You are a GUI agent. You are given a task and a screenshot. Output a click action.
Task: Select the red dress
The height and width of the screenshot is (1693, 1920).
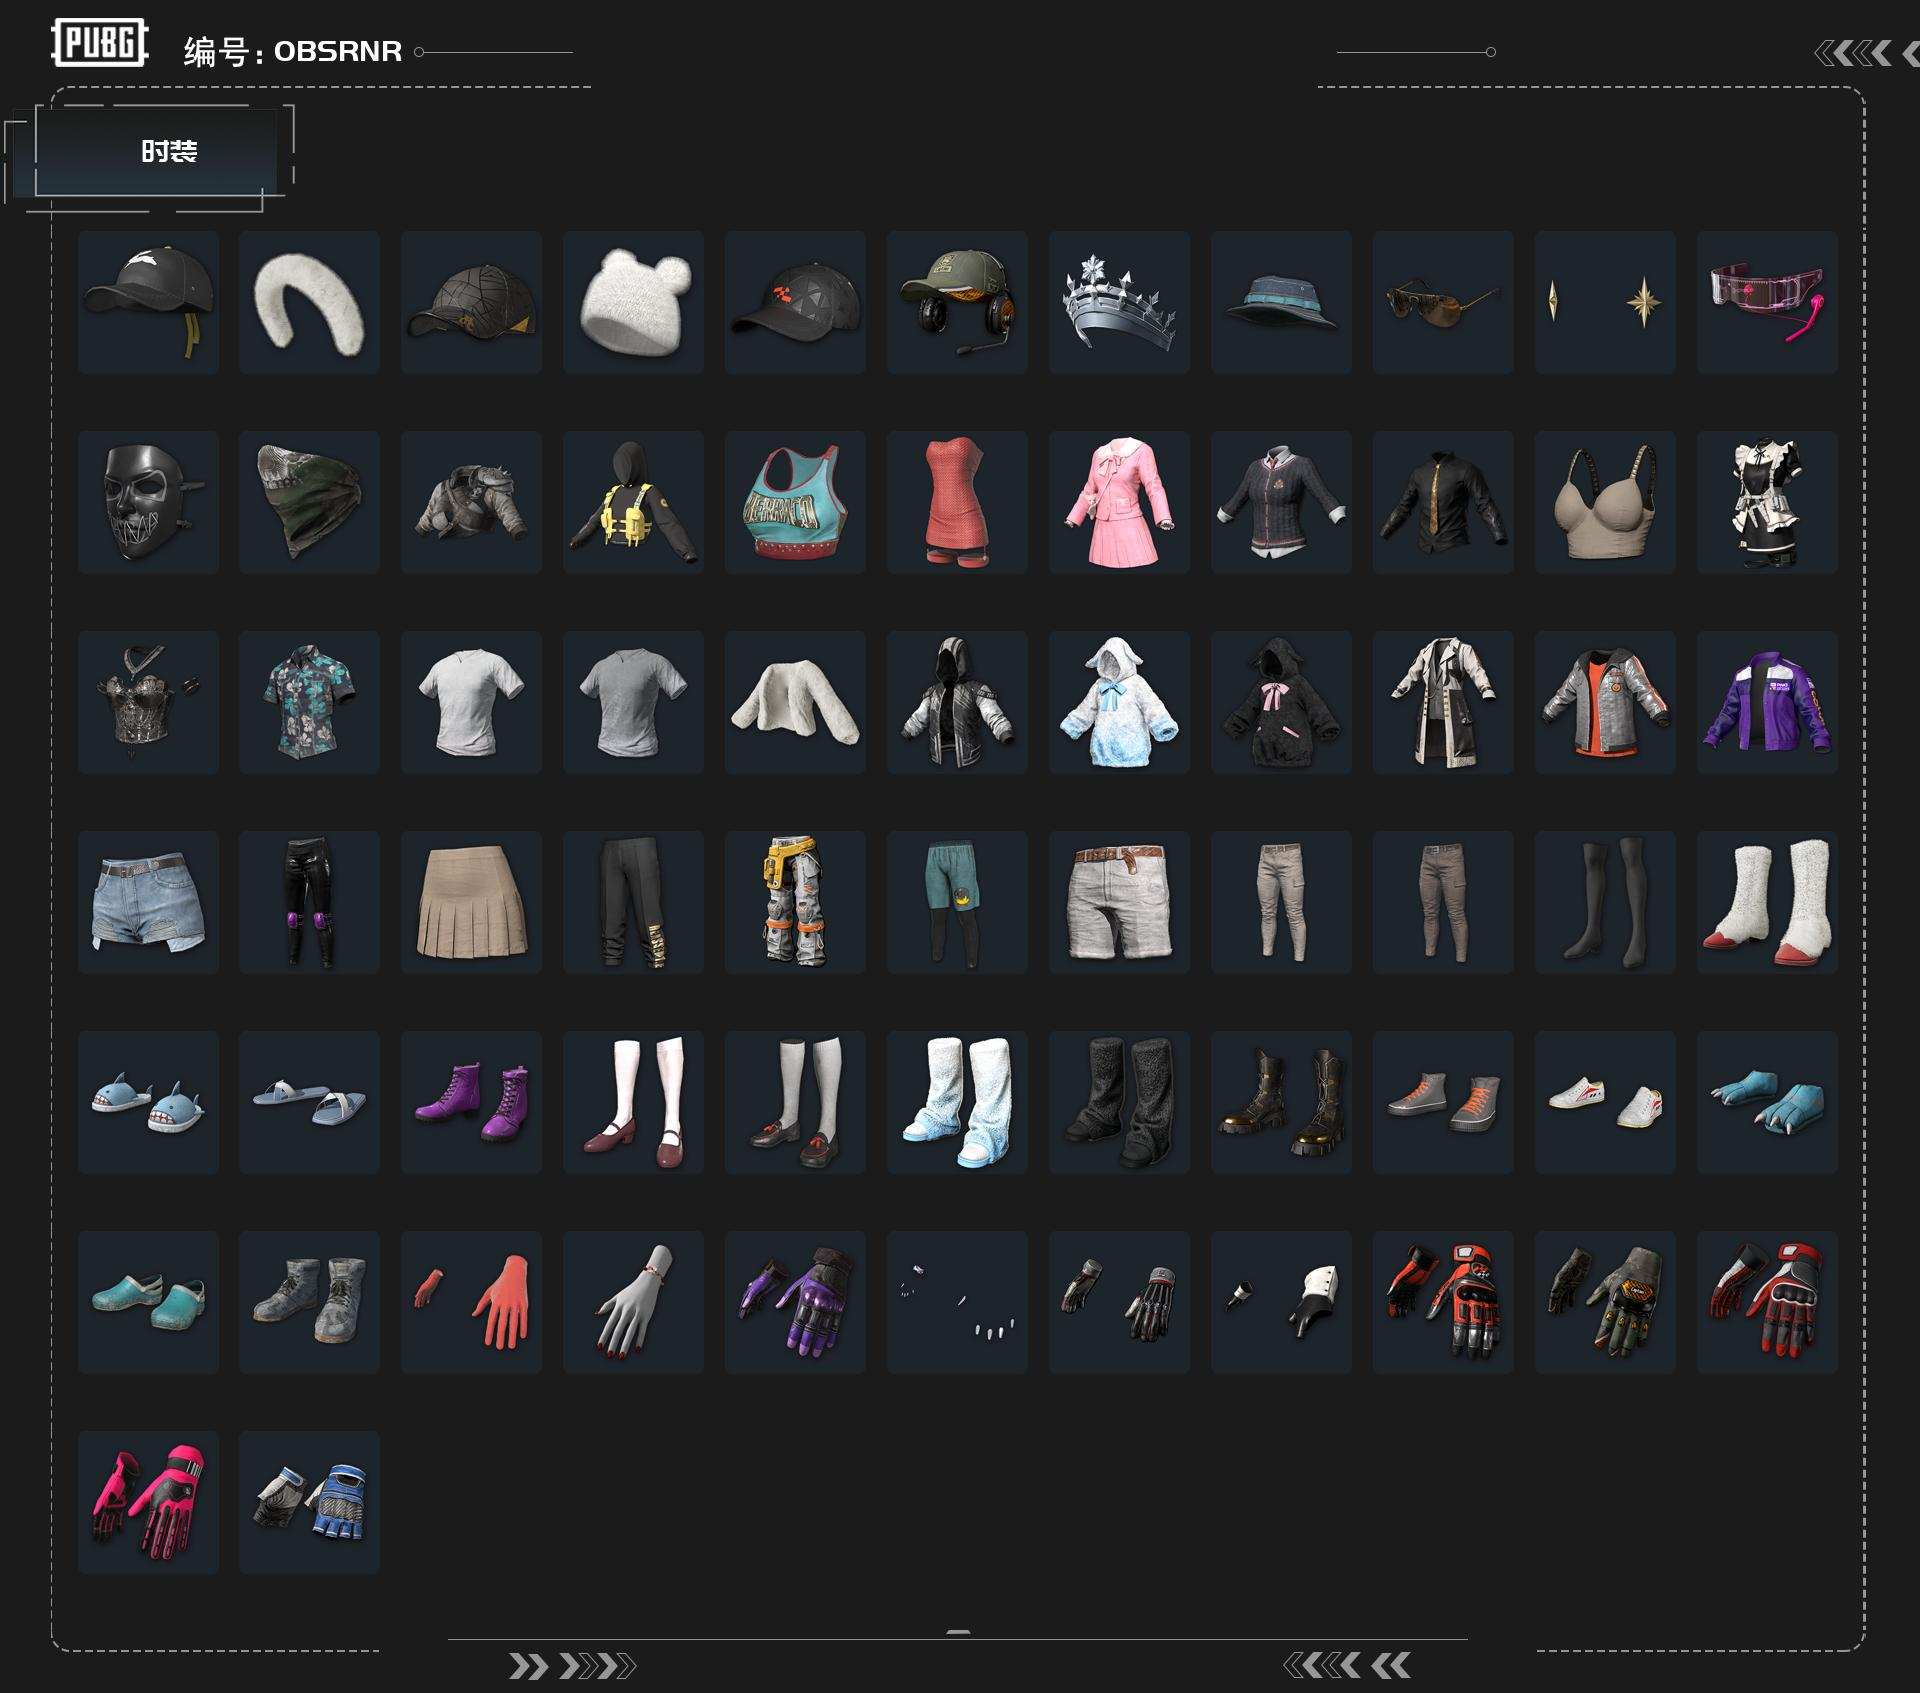[x=957, y=502]
